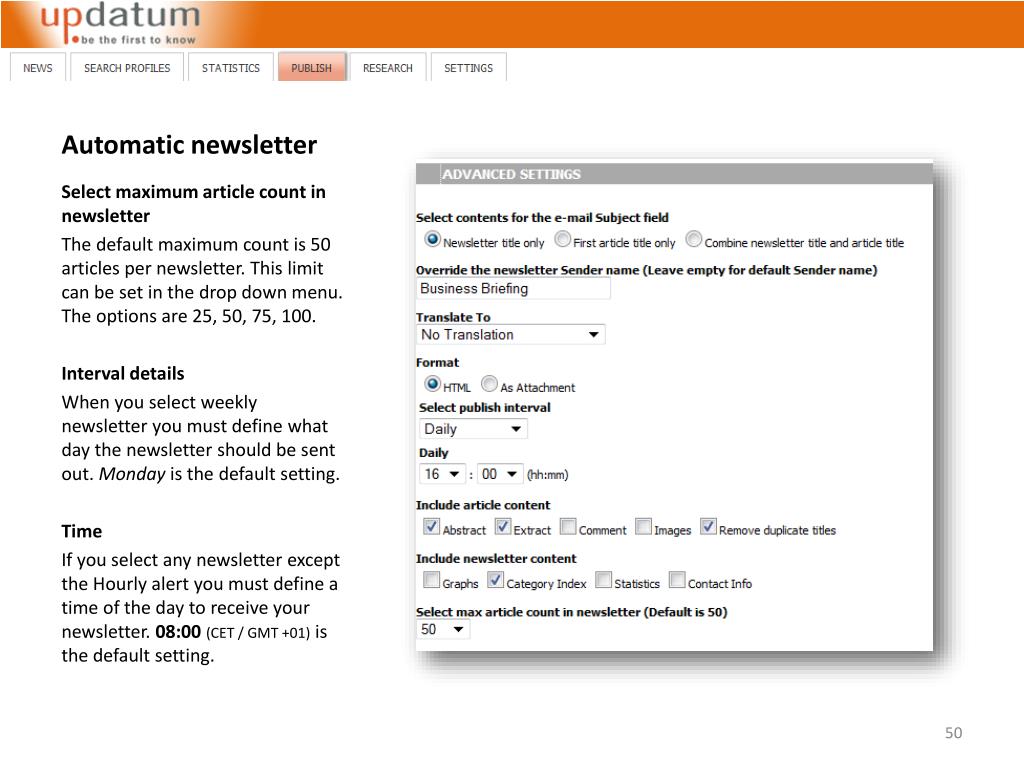Switch to the SEARCH PROFILES tab
The width and height of the screenshot is (1024, 768).
pyautogui.click(x=127, y=67)
